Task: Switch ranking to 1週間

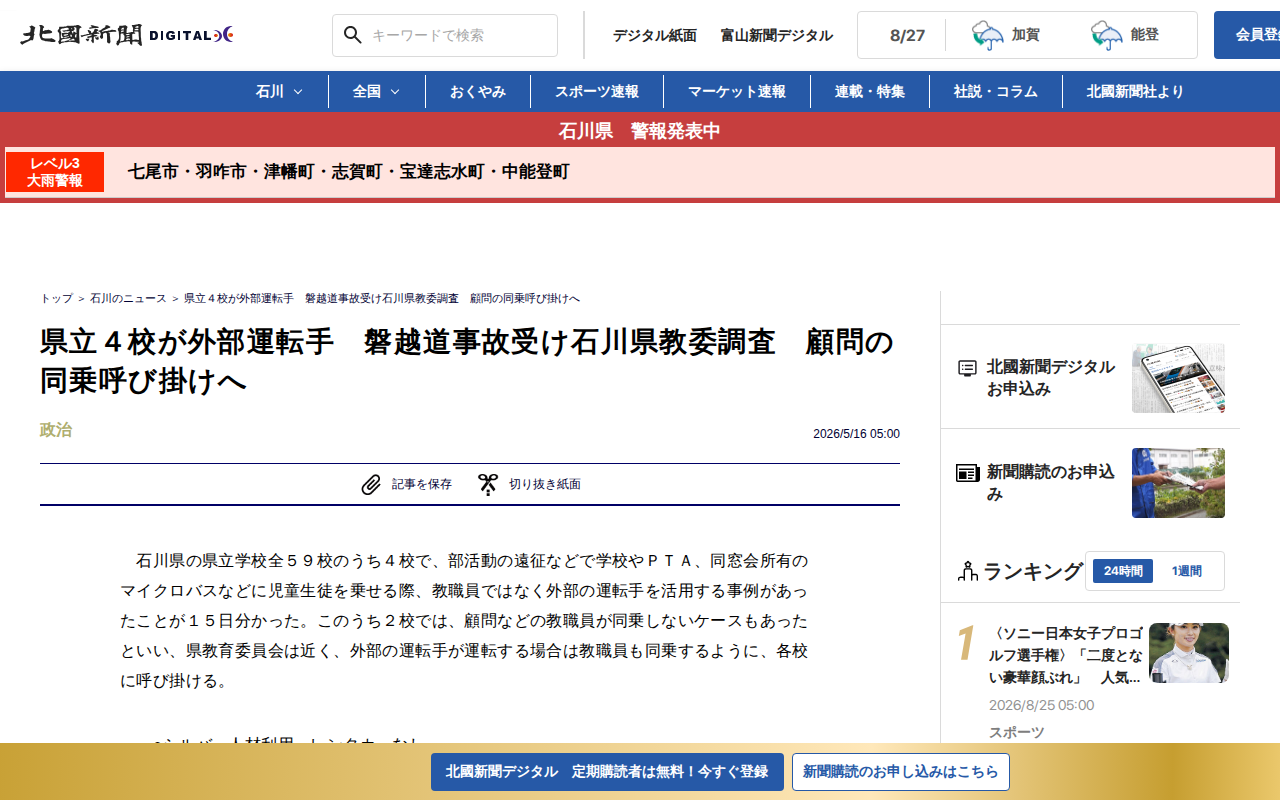Action: coord(1187,571)
